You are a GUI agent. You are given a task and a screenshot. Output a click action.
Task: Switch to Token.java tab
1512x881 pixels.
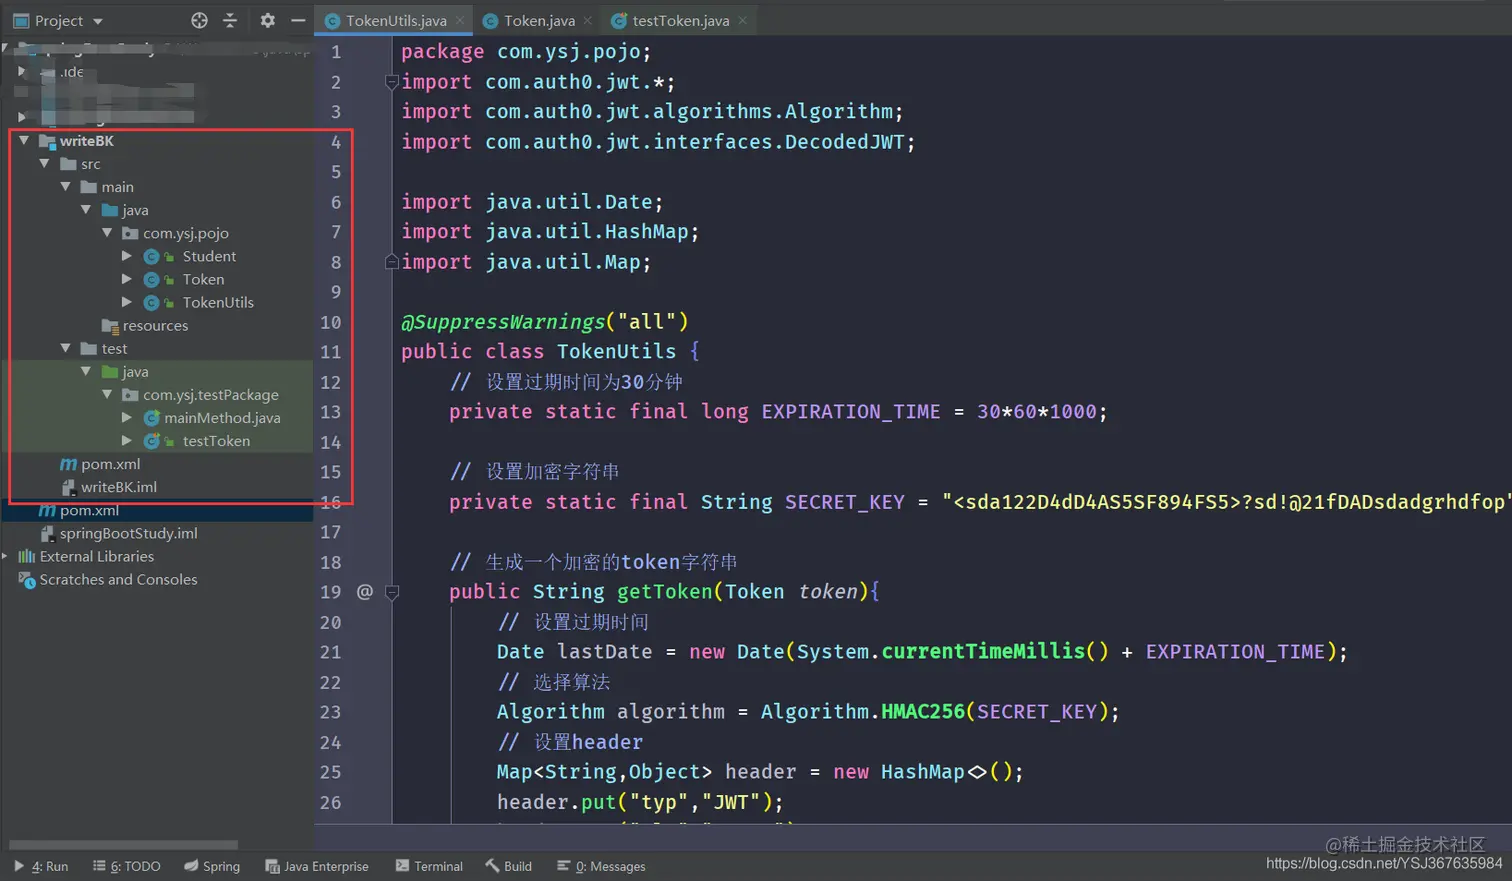click(539, 20)
